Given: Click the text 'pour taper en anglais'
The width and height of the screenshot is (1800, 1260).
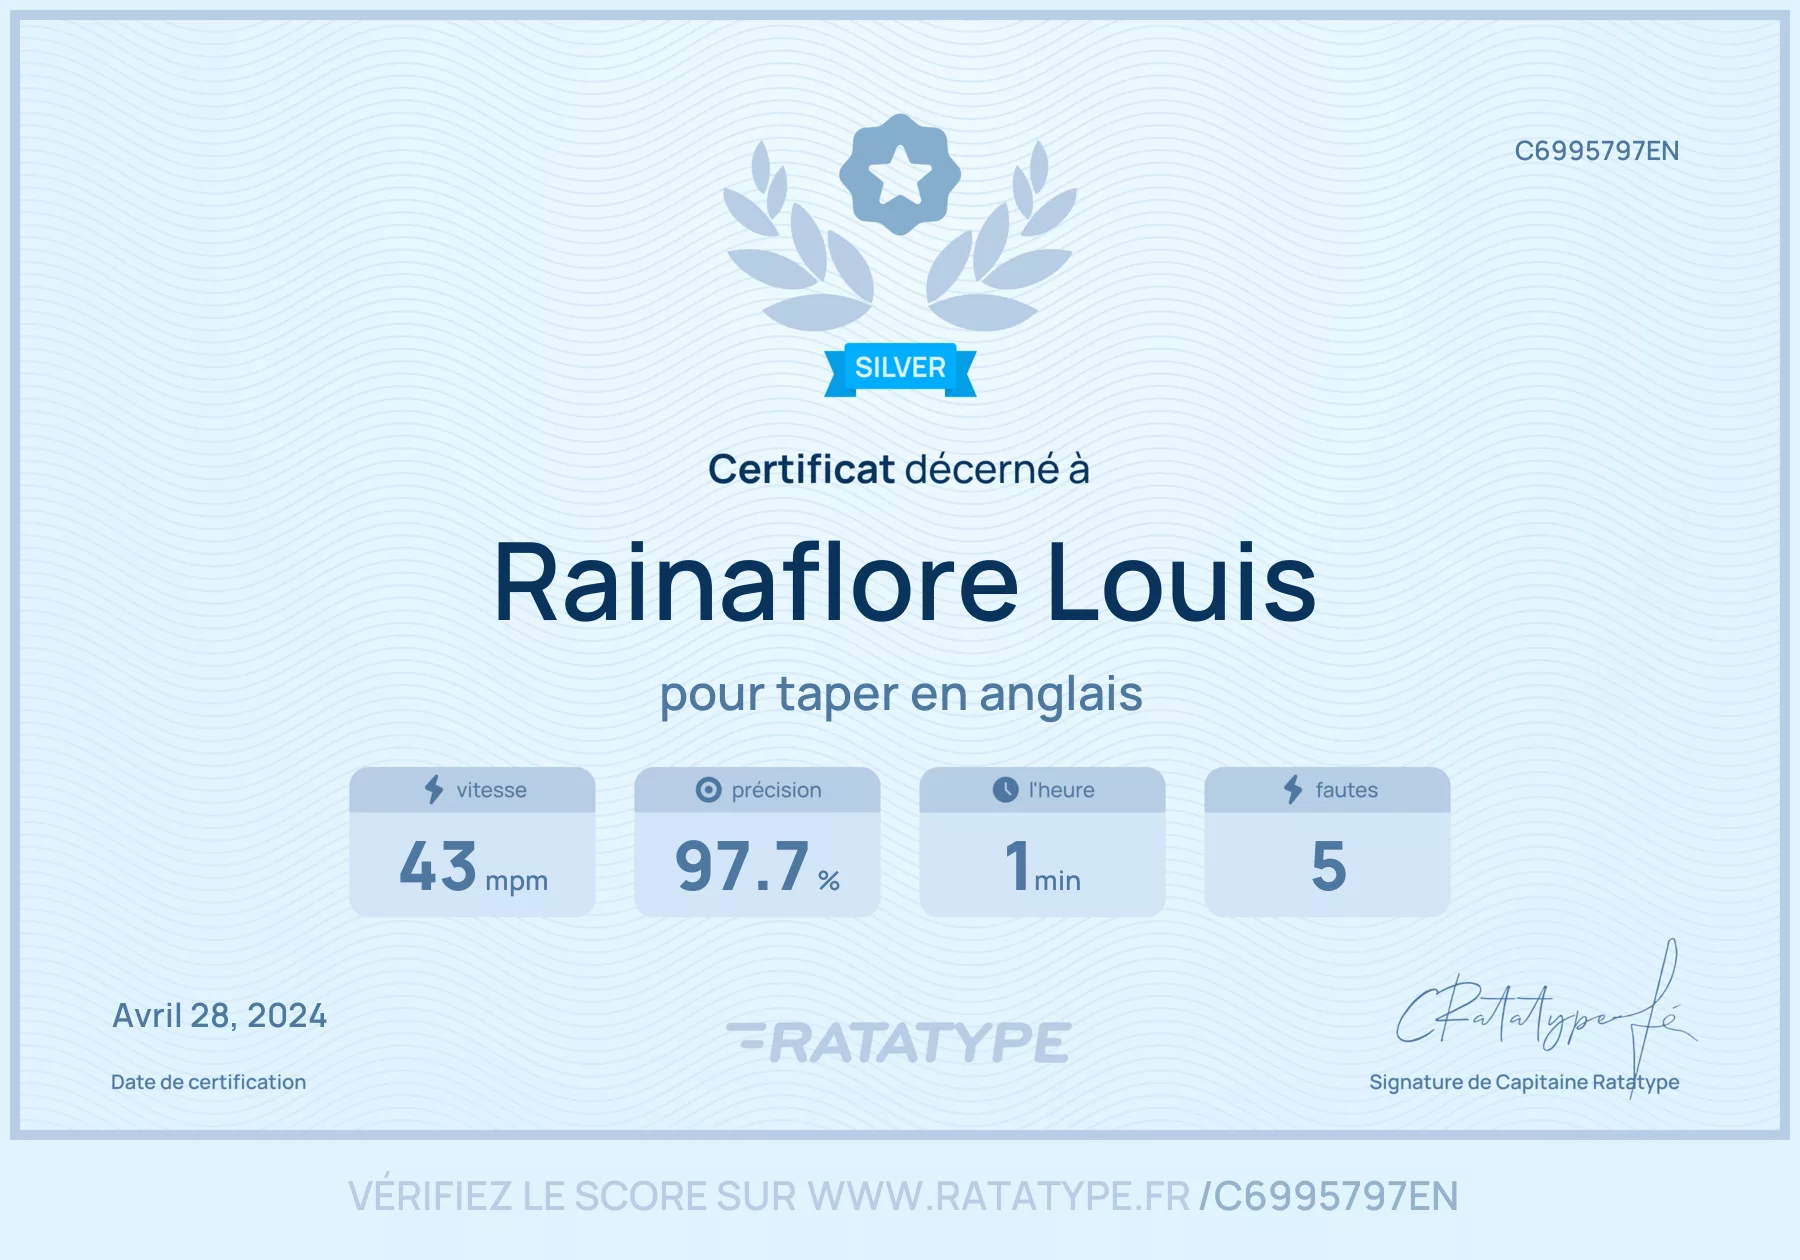Looking at the screenshot, I should [901, 694].
